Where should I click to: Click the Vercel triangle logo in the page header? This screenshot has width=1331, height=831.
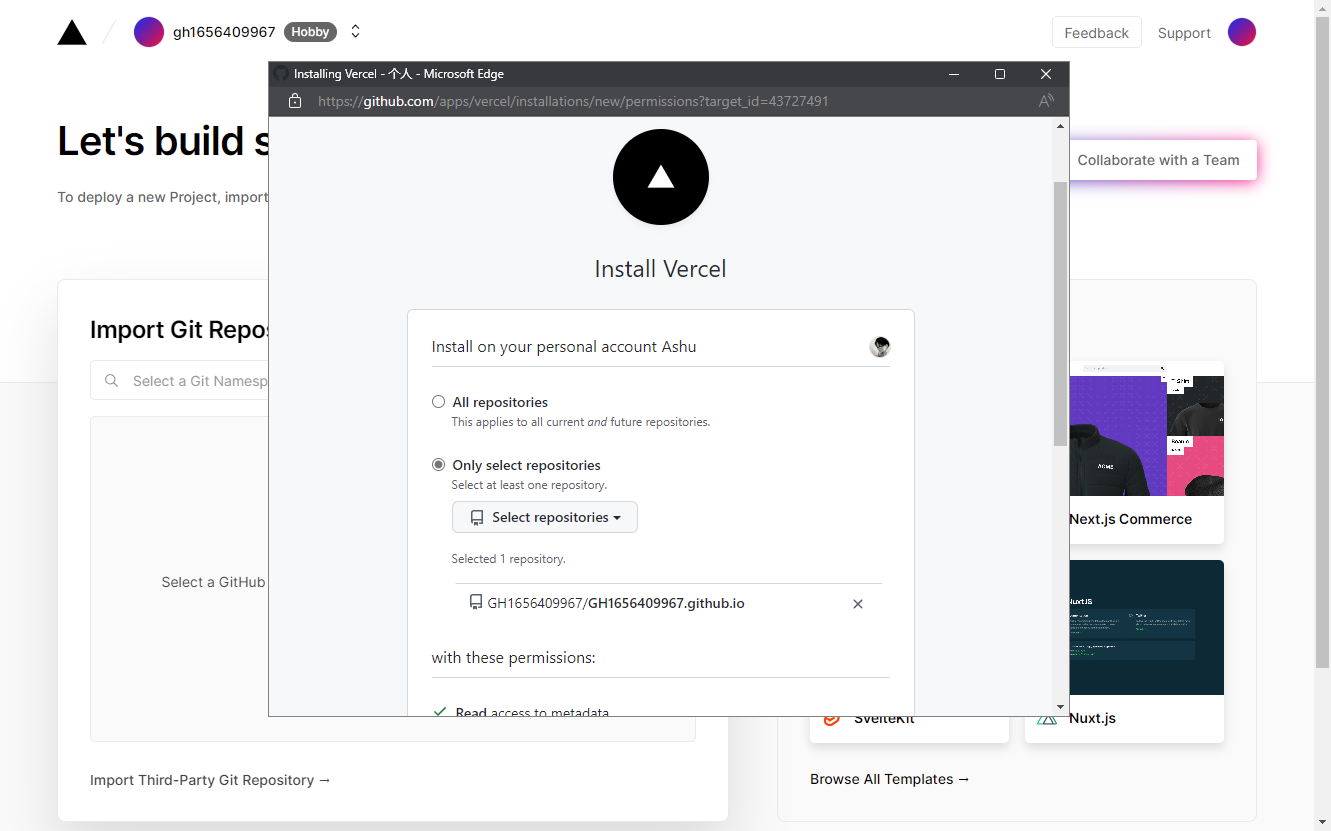pos(72,32)
